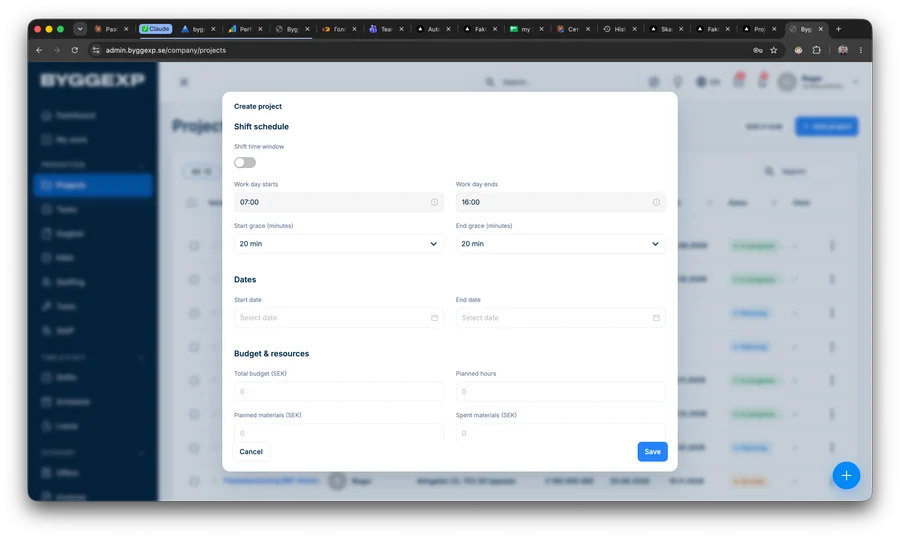Focus the Spent materials (SEK) input
Viewport: 900px width, 538px height.
tap(560, 432)
